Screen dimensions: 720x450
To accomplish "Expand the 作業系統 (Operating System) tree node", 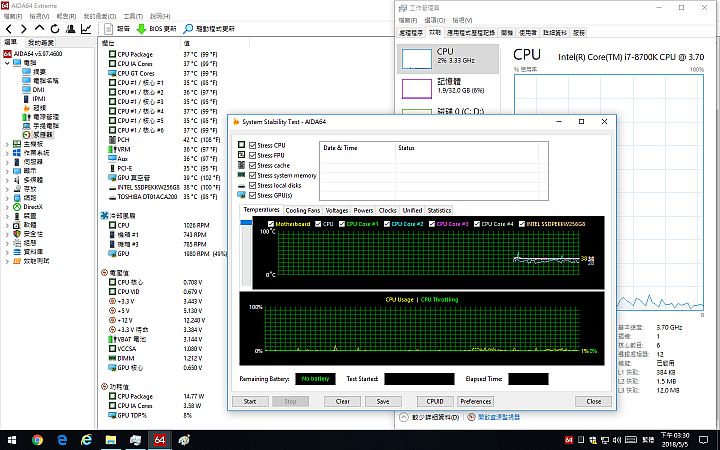I will [x=7, y=153].
